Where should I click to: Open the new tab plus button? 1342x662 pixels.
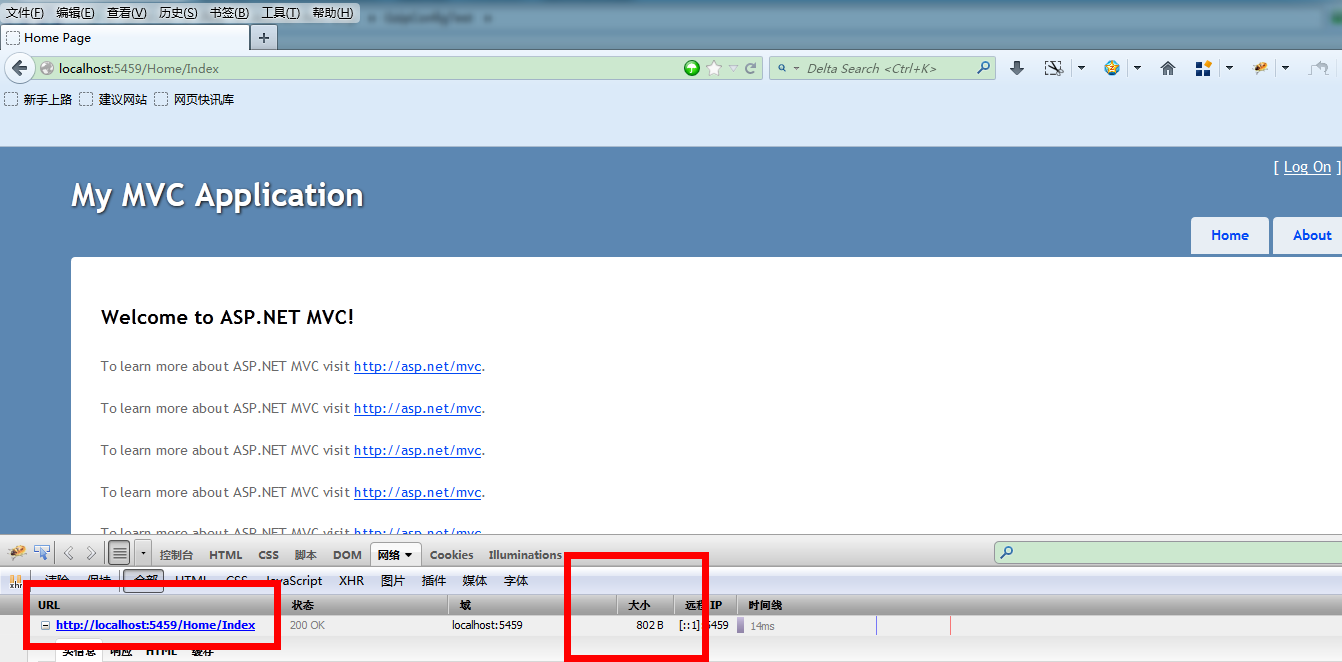point(264,38)
